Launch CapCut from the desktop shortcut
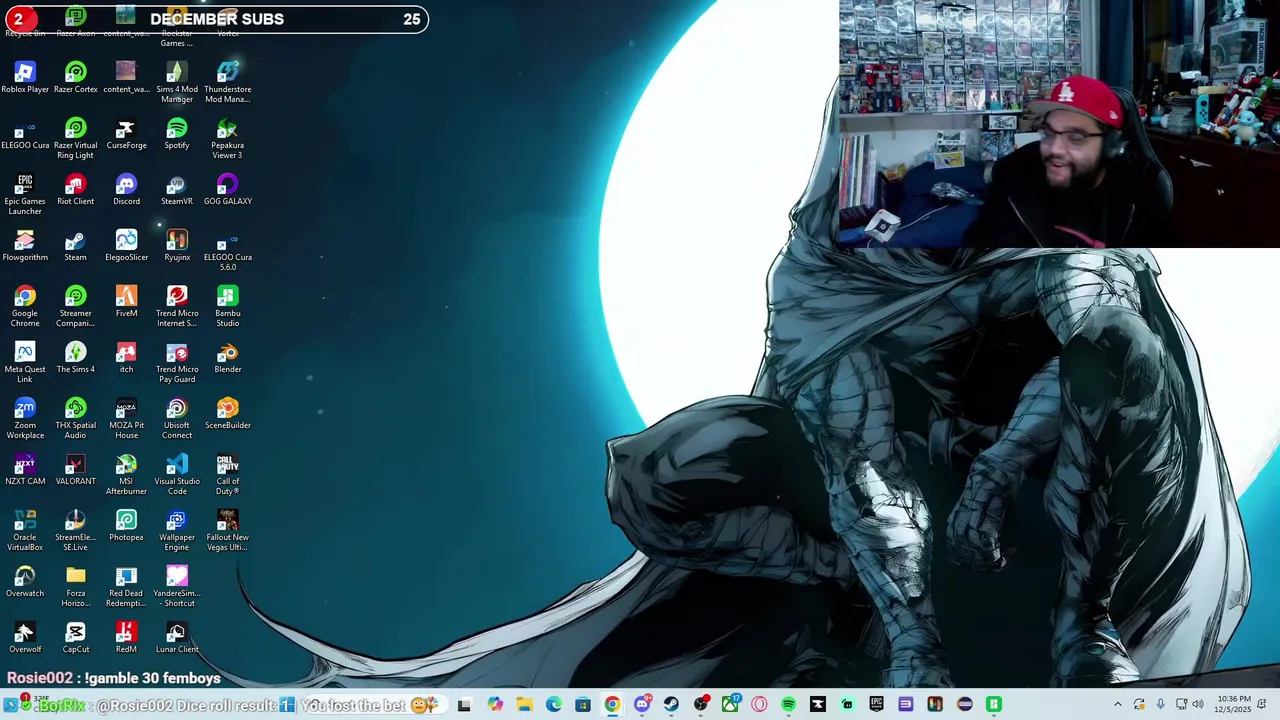Image resolution: width=1280 pixels, height=720 pixels. pos(76,638)
